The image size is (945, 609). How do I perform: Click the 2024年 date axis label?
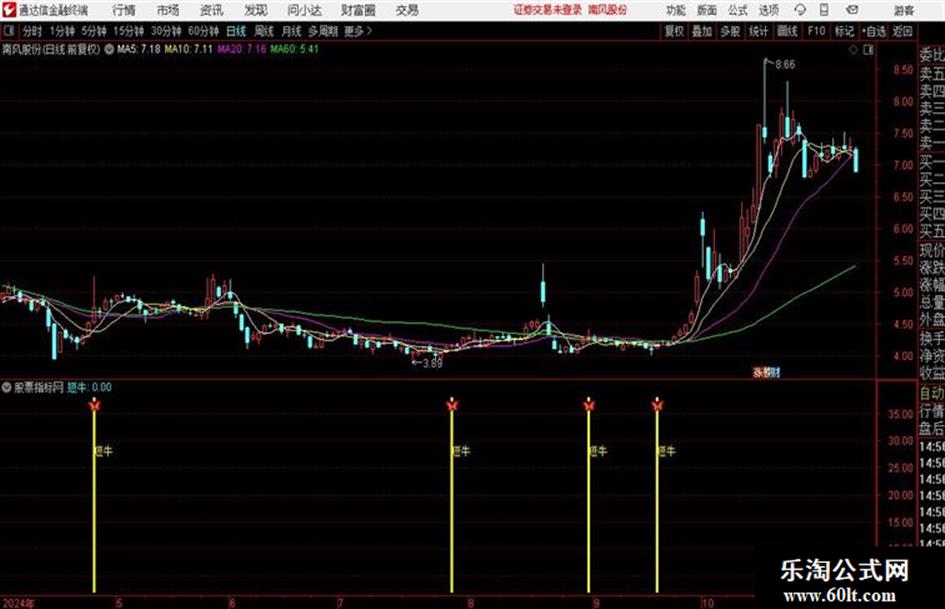(x=18, y=603)
